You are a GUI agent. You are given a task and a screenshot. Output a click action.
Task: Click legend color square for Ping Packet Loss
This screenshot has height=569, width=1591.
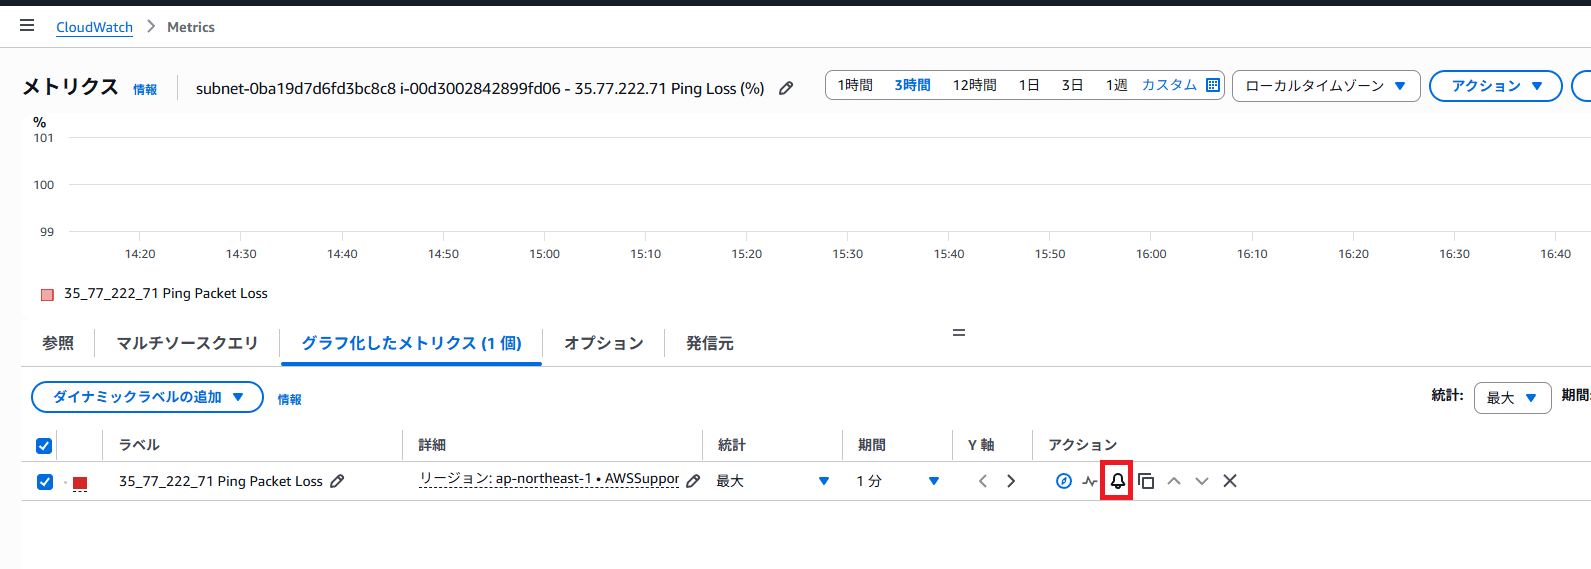47,294
